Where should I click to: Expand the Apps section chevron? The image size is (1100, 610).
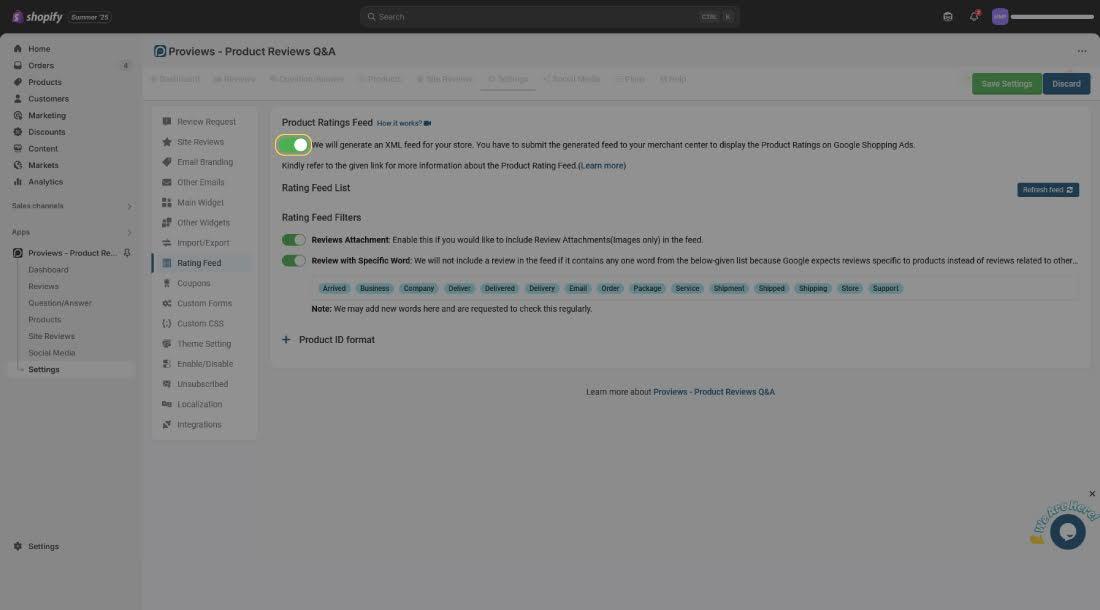pos(129,232)
